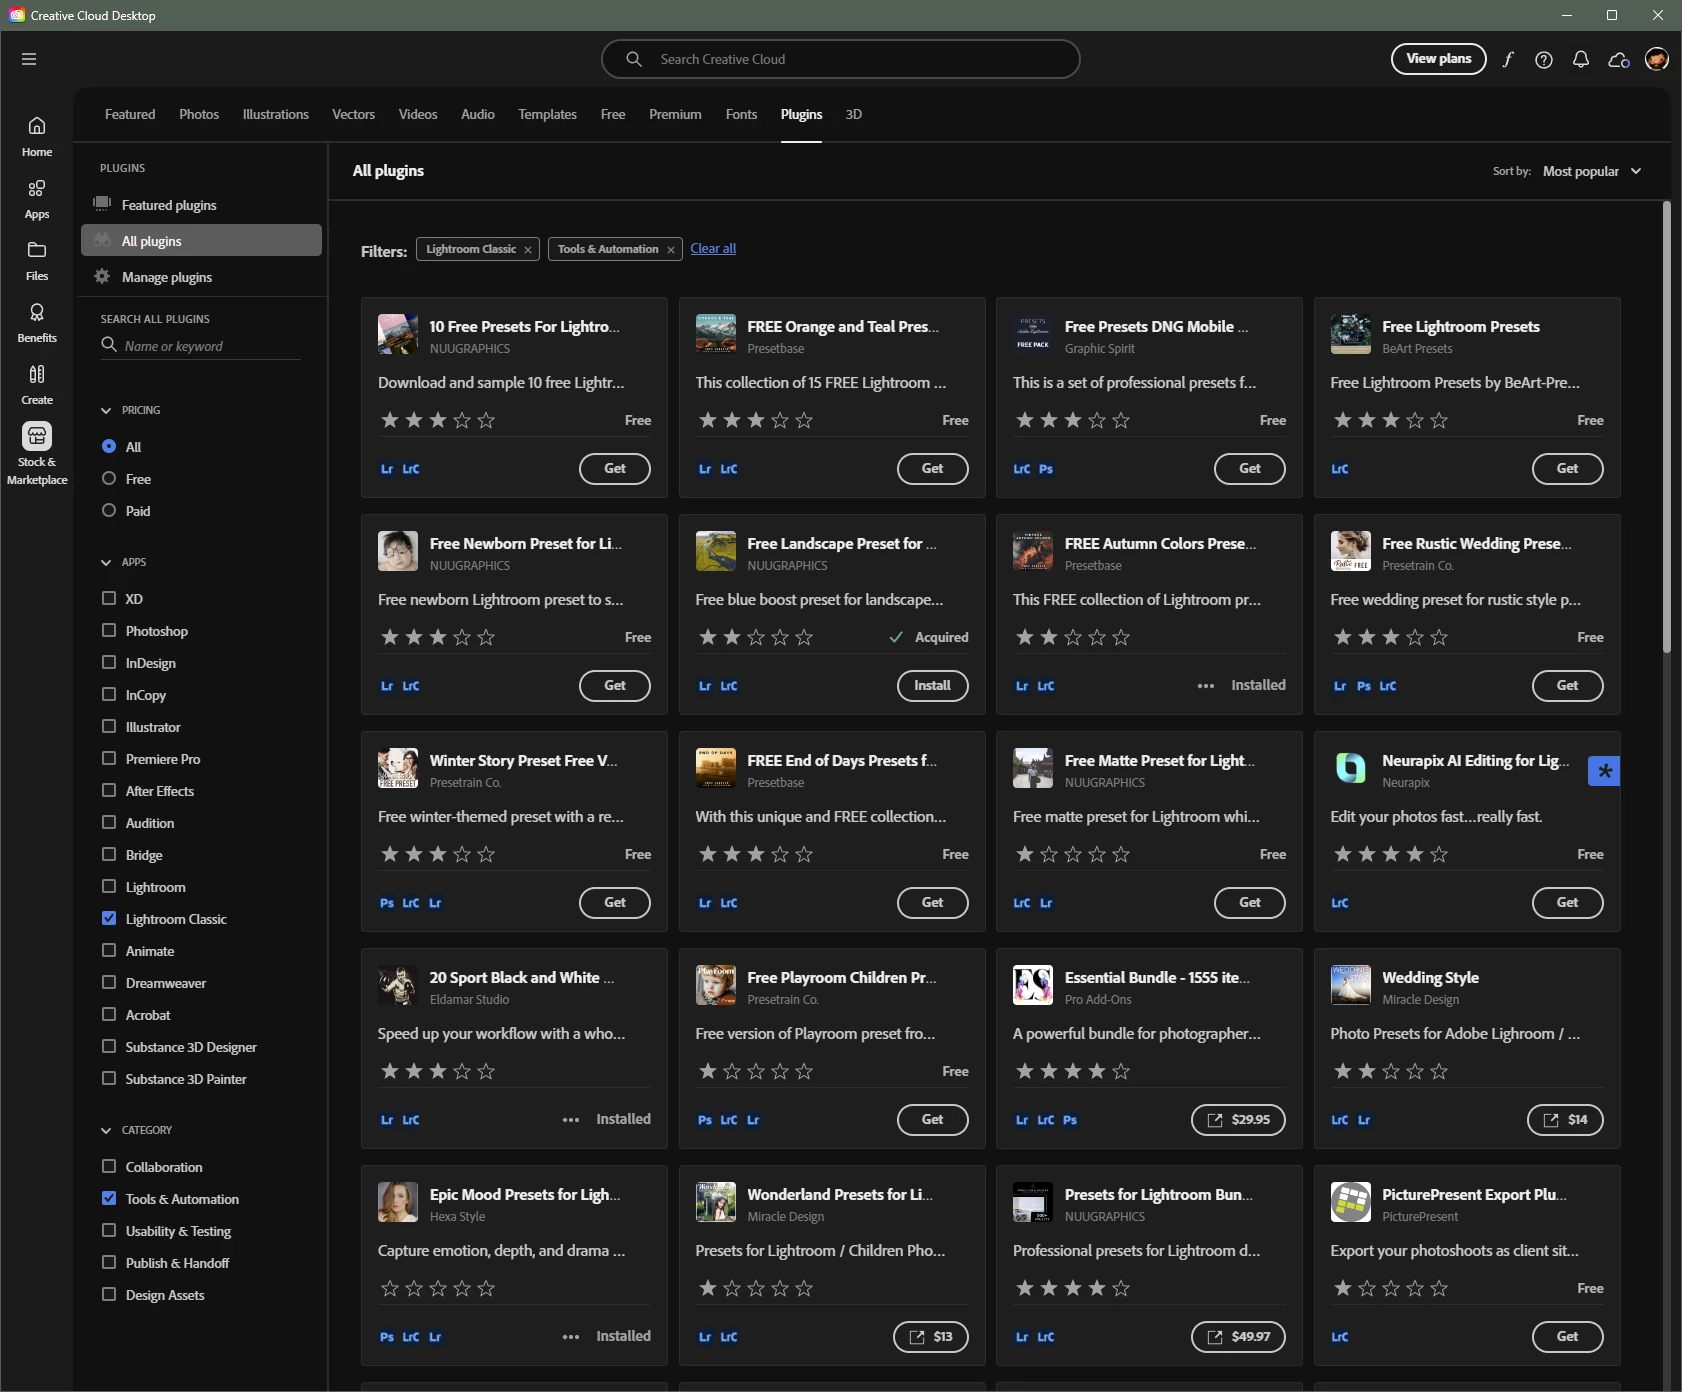Open the hamburger navigation menu
The height and width of the screenshot is (1392, 1682).
[x=29, y=59]
